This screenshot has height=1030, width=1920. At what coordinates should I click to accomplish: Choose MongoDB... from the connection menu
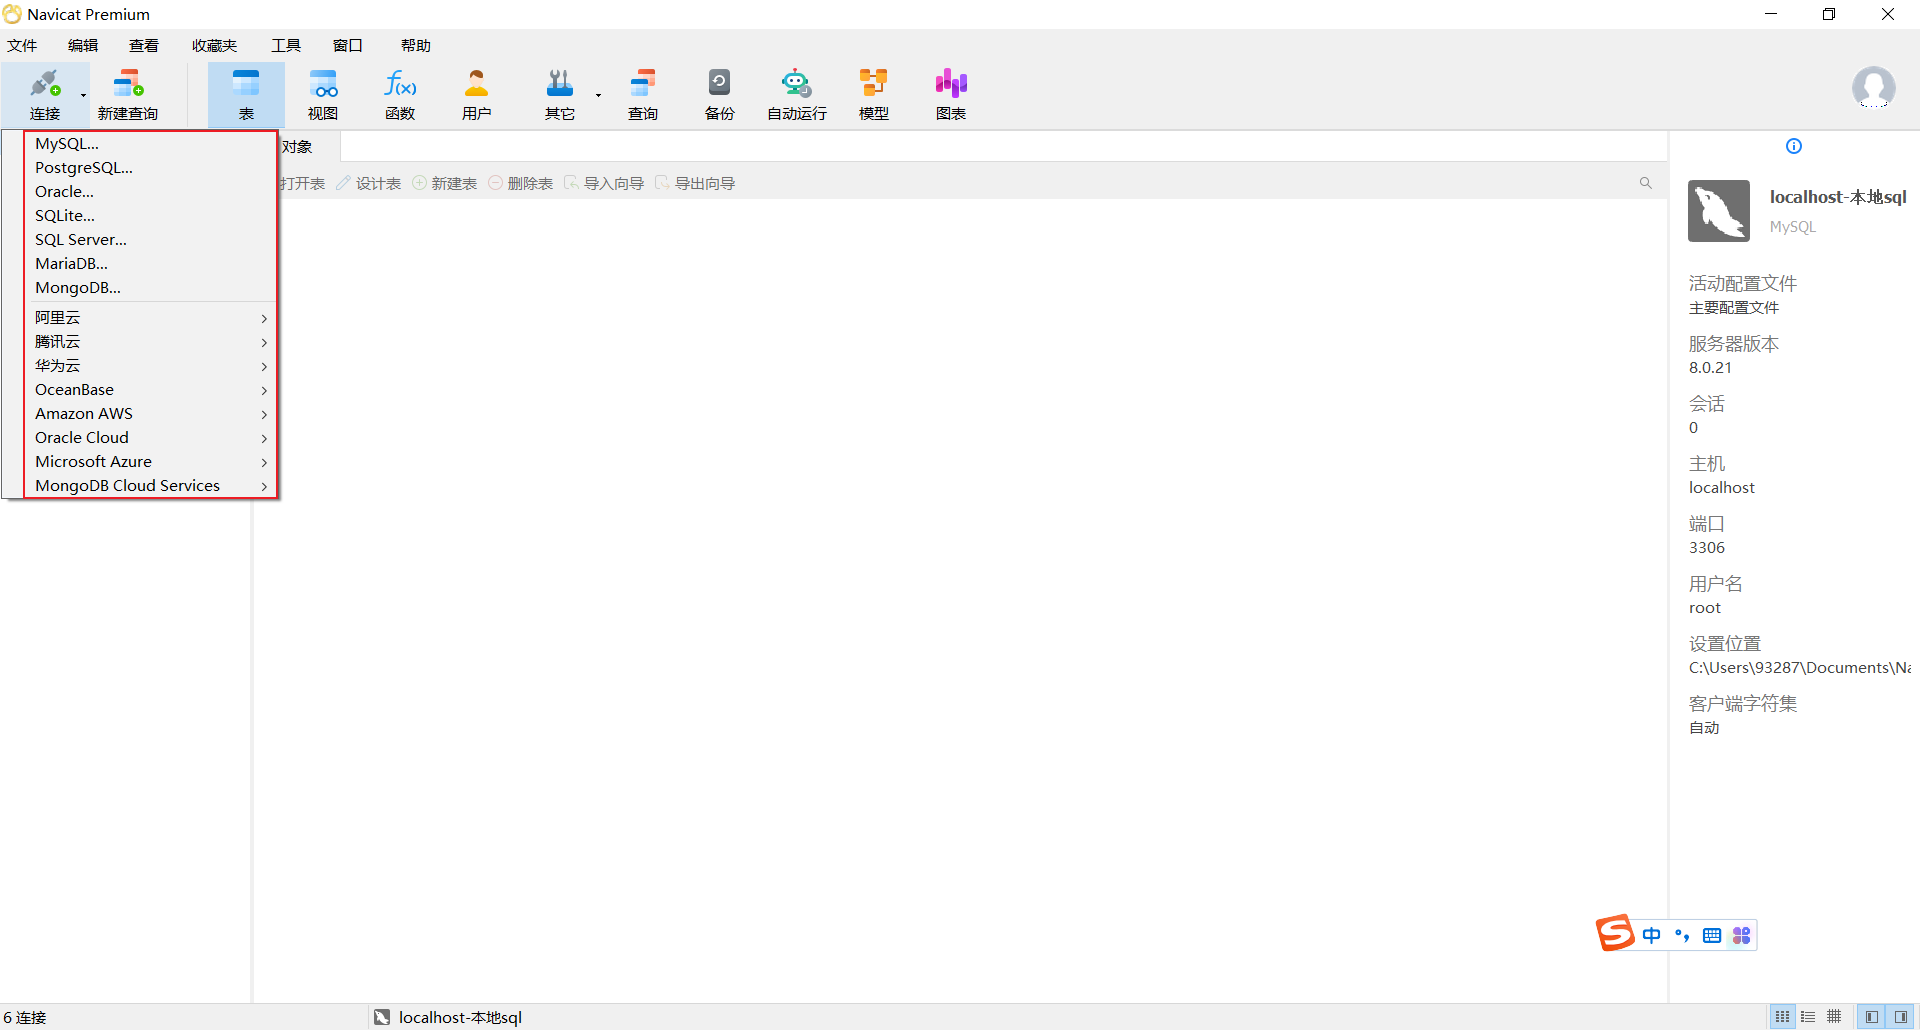[150, 288]
